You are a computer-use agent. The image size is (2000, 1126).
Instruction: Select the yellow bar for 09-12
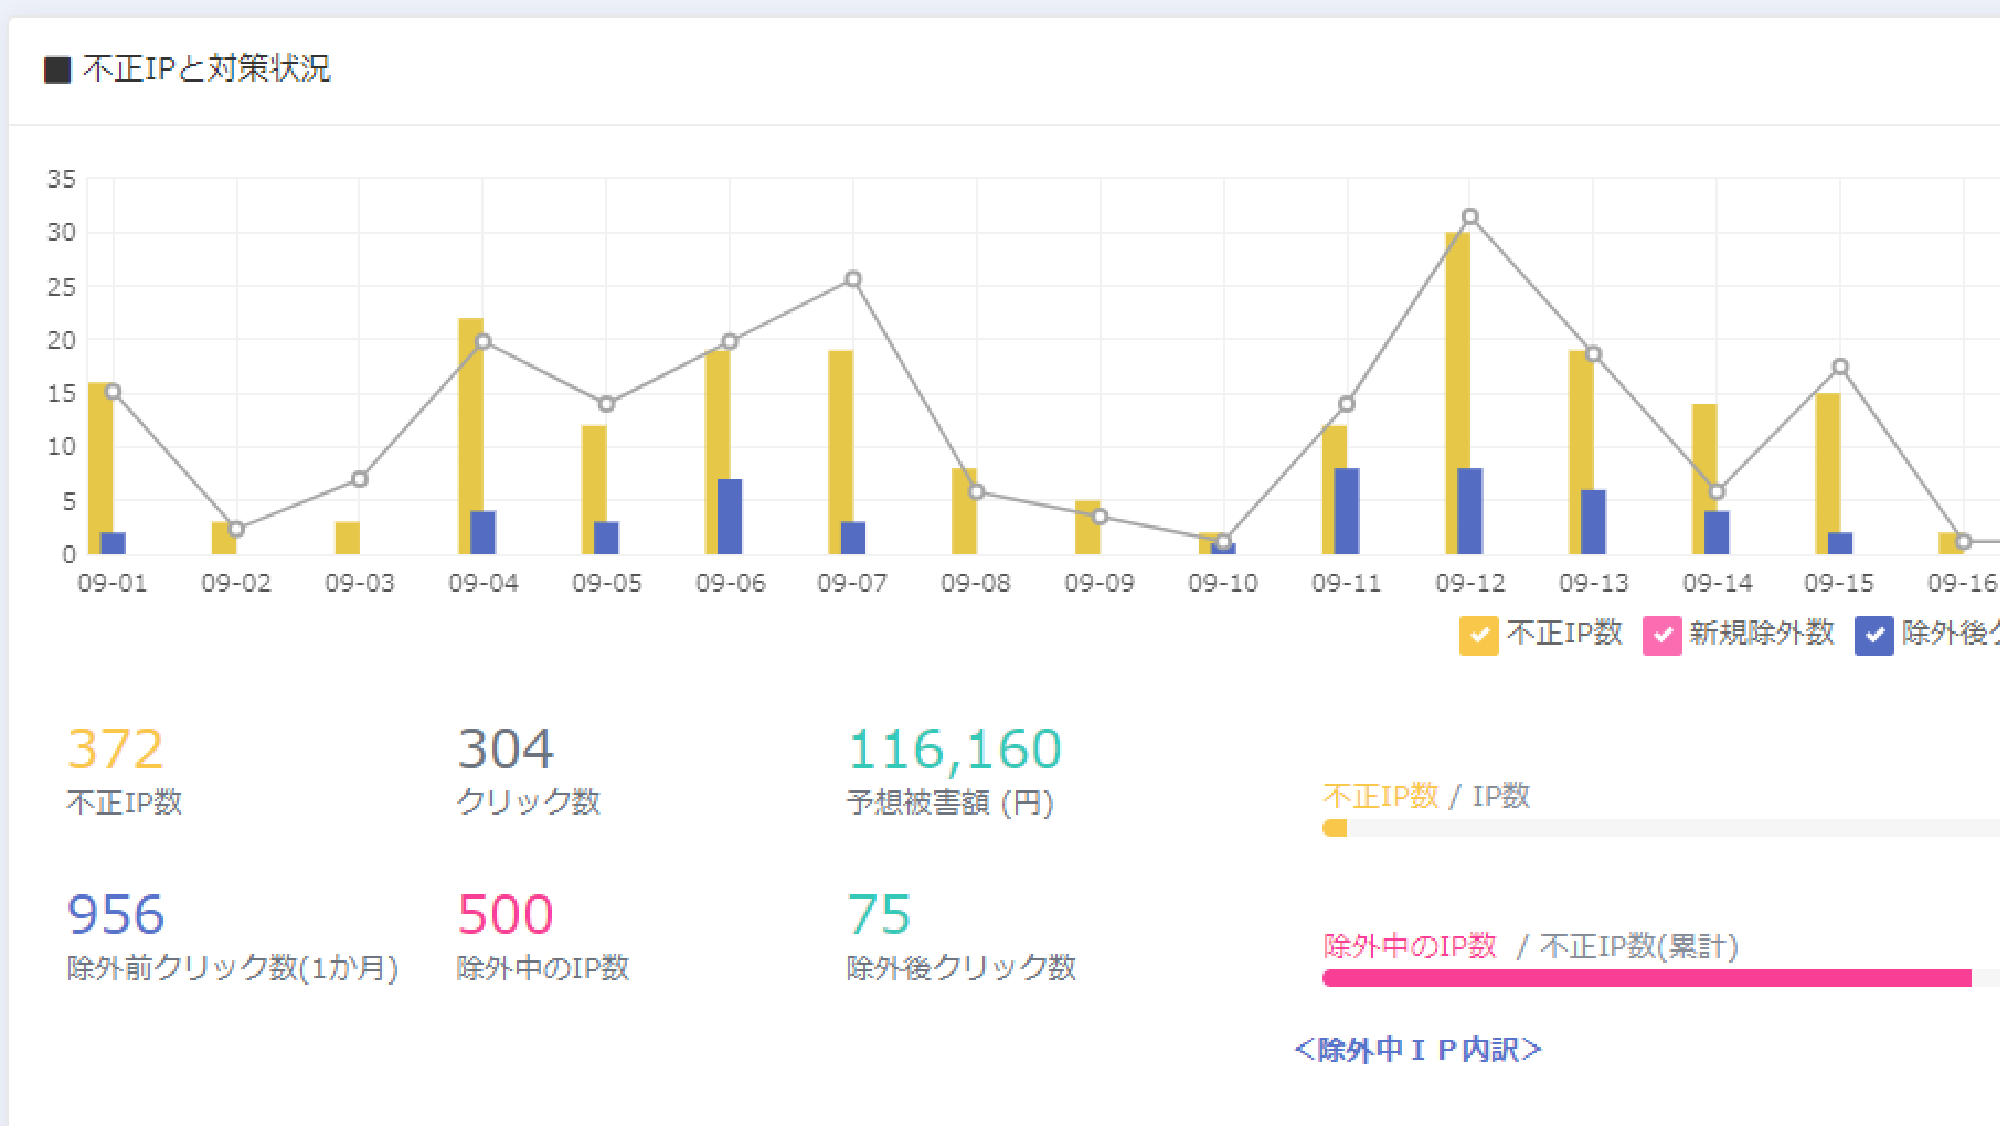1457,393
